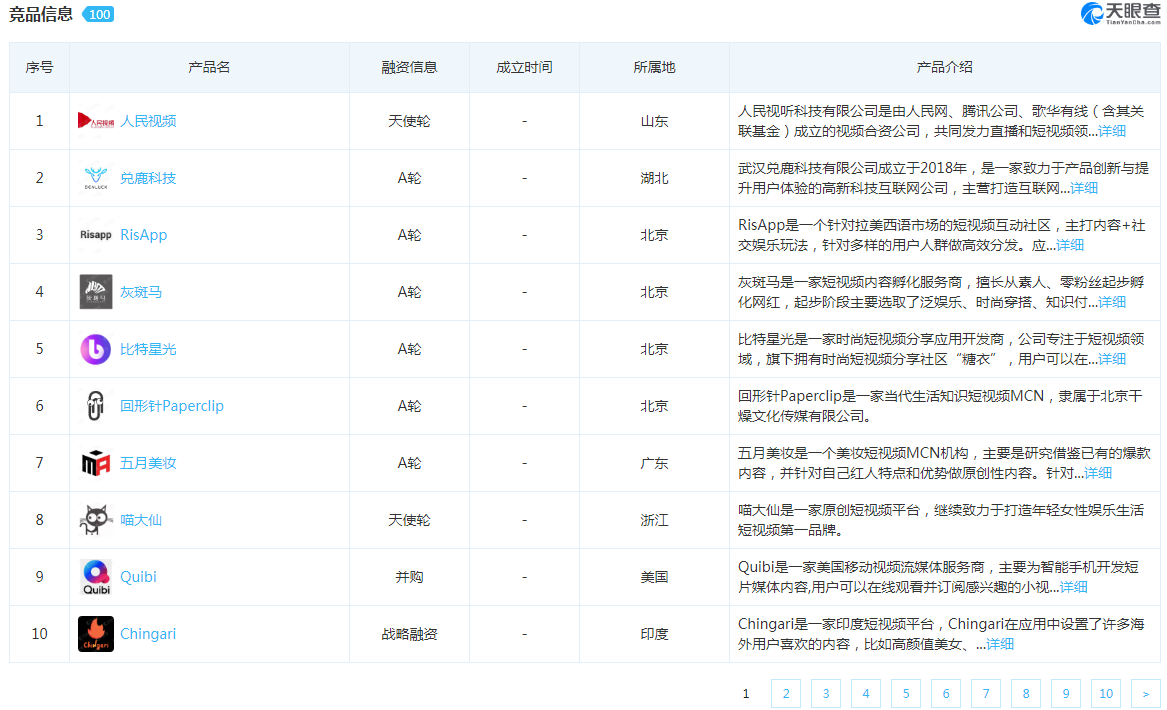Click the 回形针Paperclip clip logo

click(95, 406)
